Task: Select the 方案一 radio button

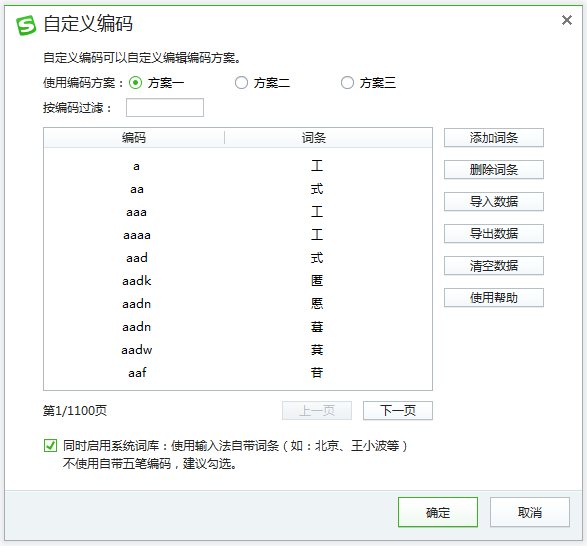Action: 135,83
